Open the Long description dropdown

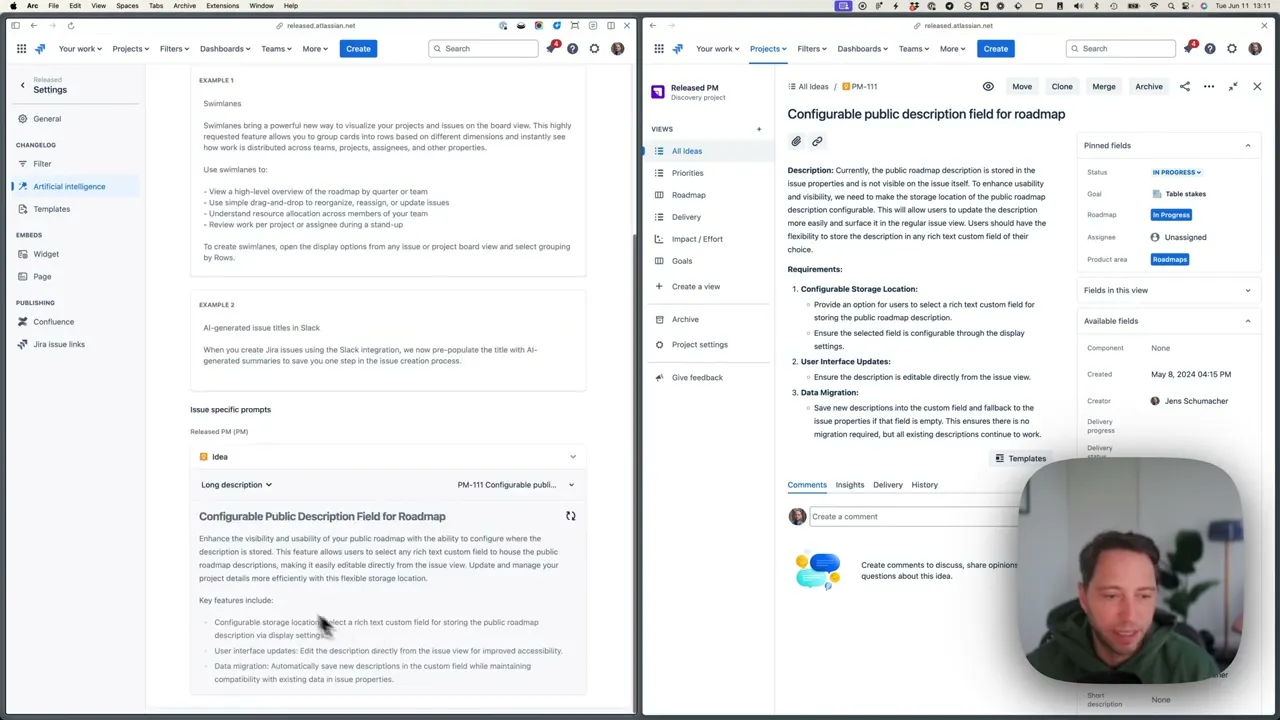click(236, 485)
